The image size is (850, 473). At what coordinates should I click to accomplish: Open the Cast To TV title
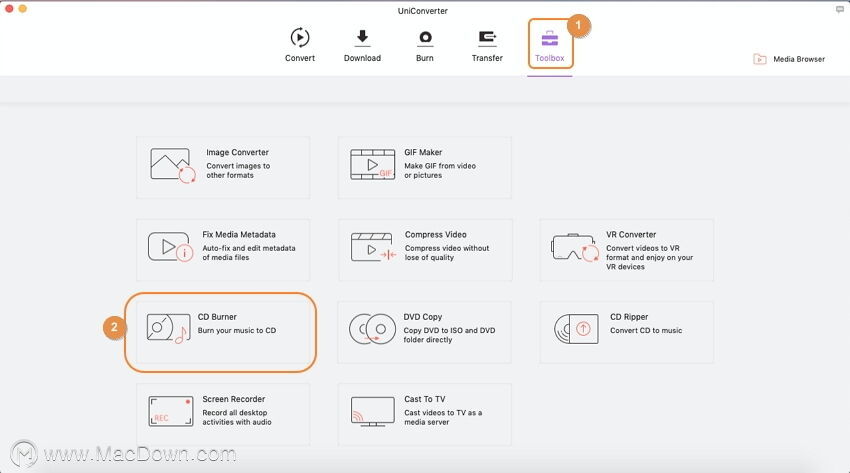pyautogui.click(x=424, y=399)
